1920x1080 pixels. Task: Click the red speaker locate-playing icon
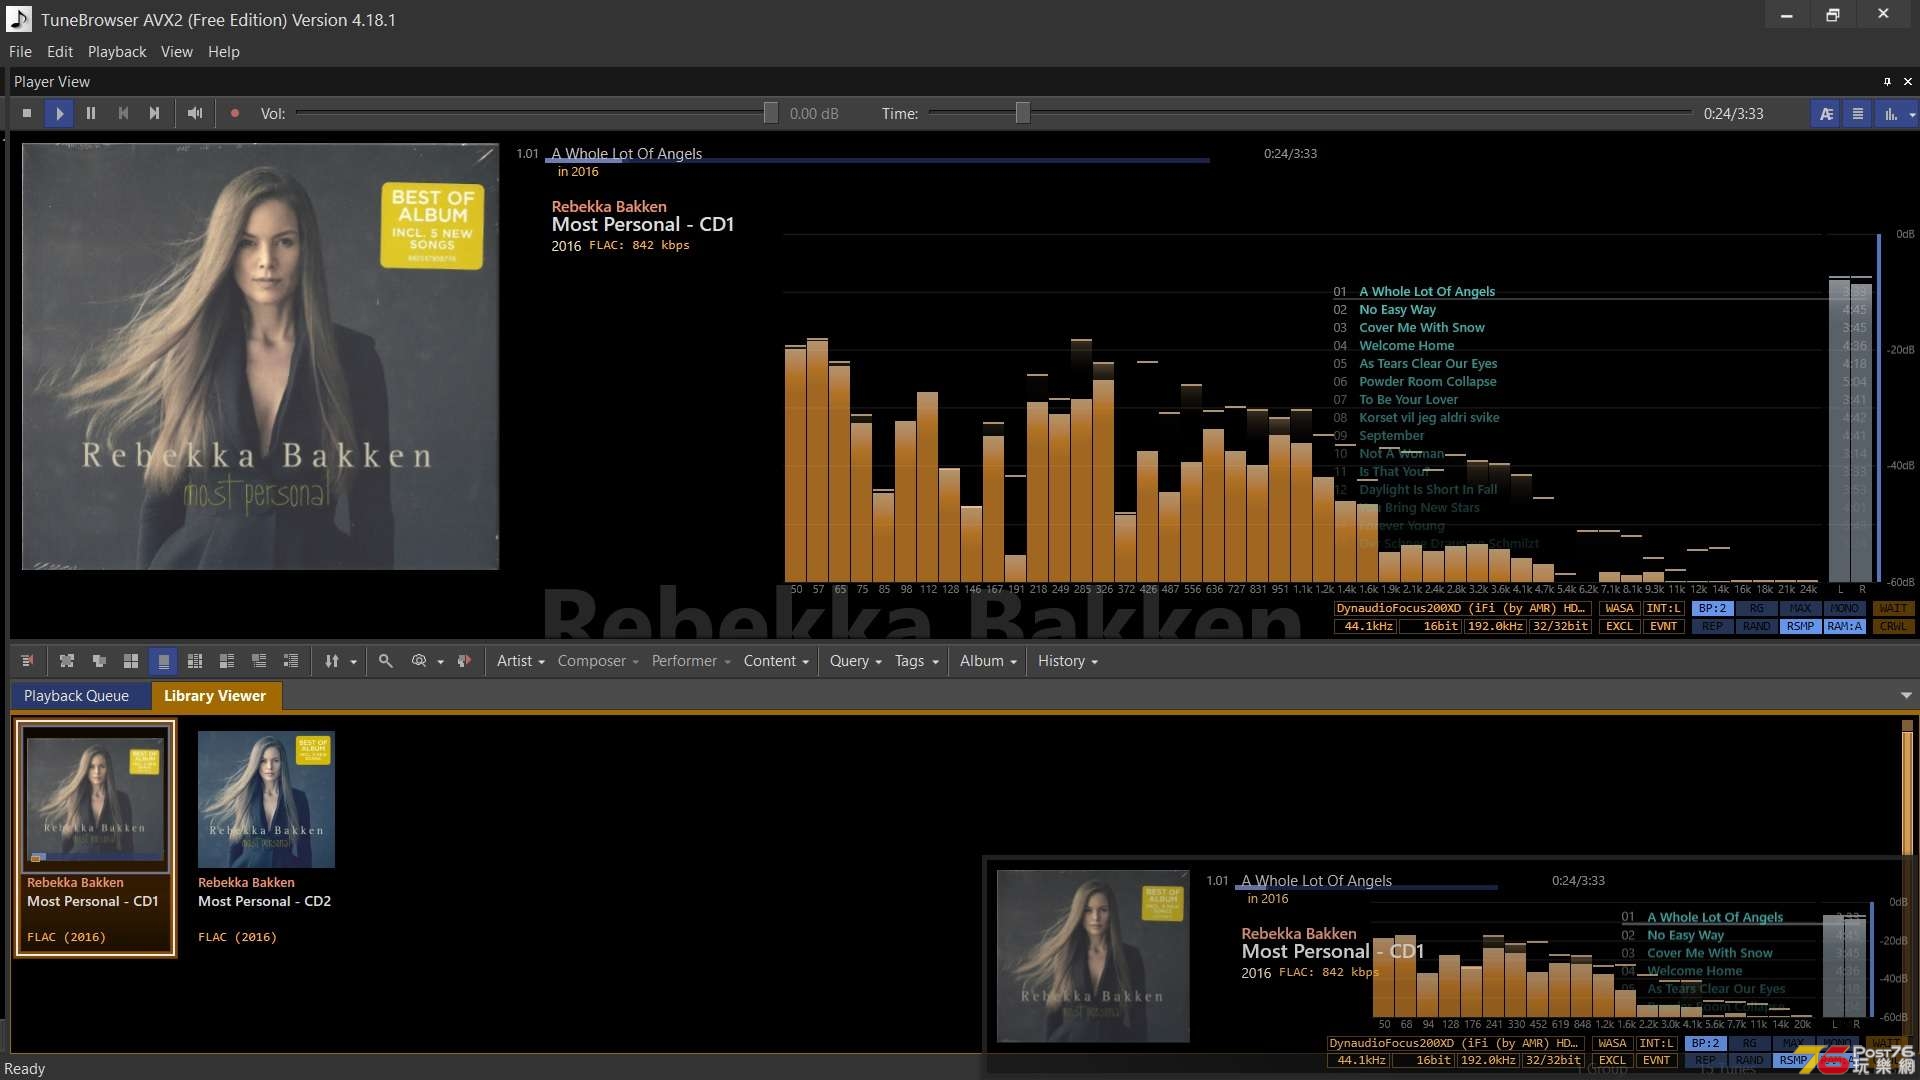[464, 661]
